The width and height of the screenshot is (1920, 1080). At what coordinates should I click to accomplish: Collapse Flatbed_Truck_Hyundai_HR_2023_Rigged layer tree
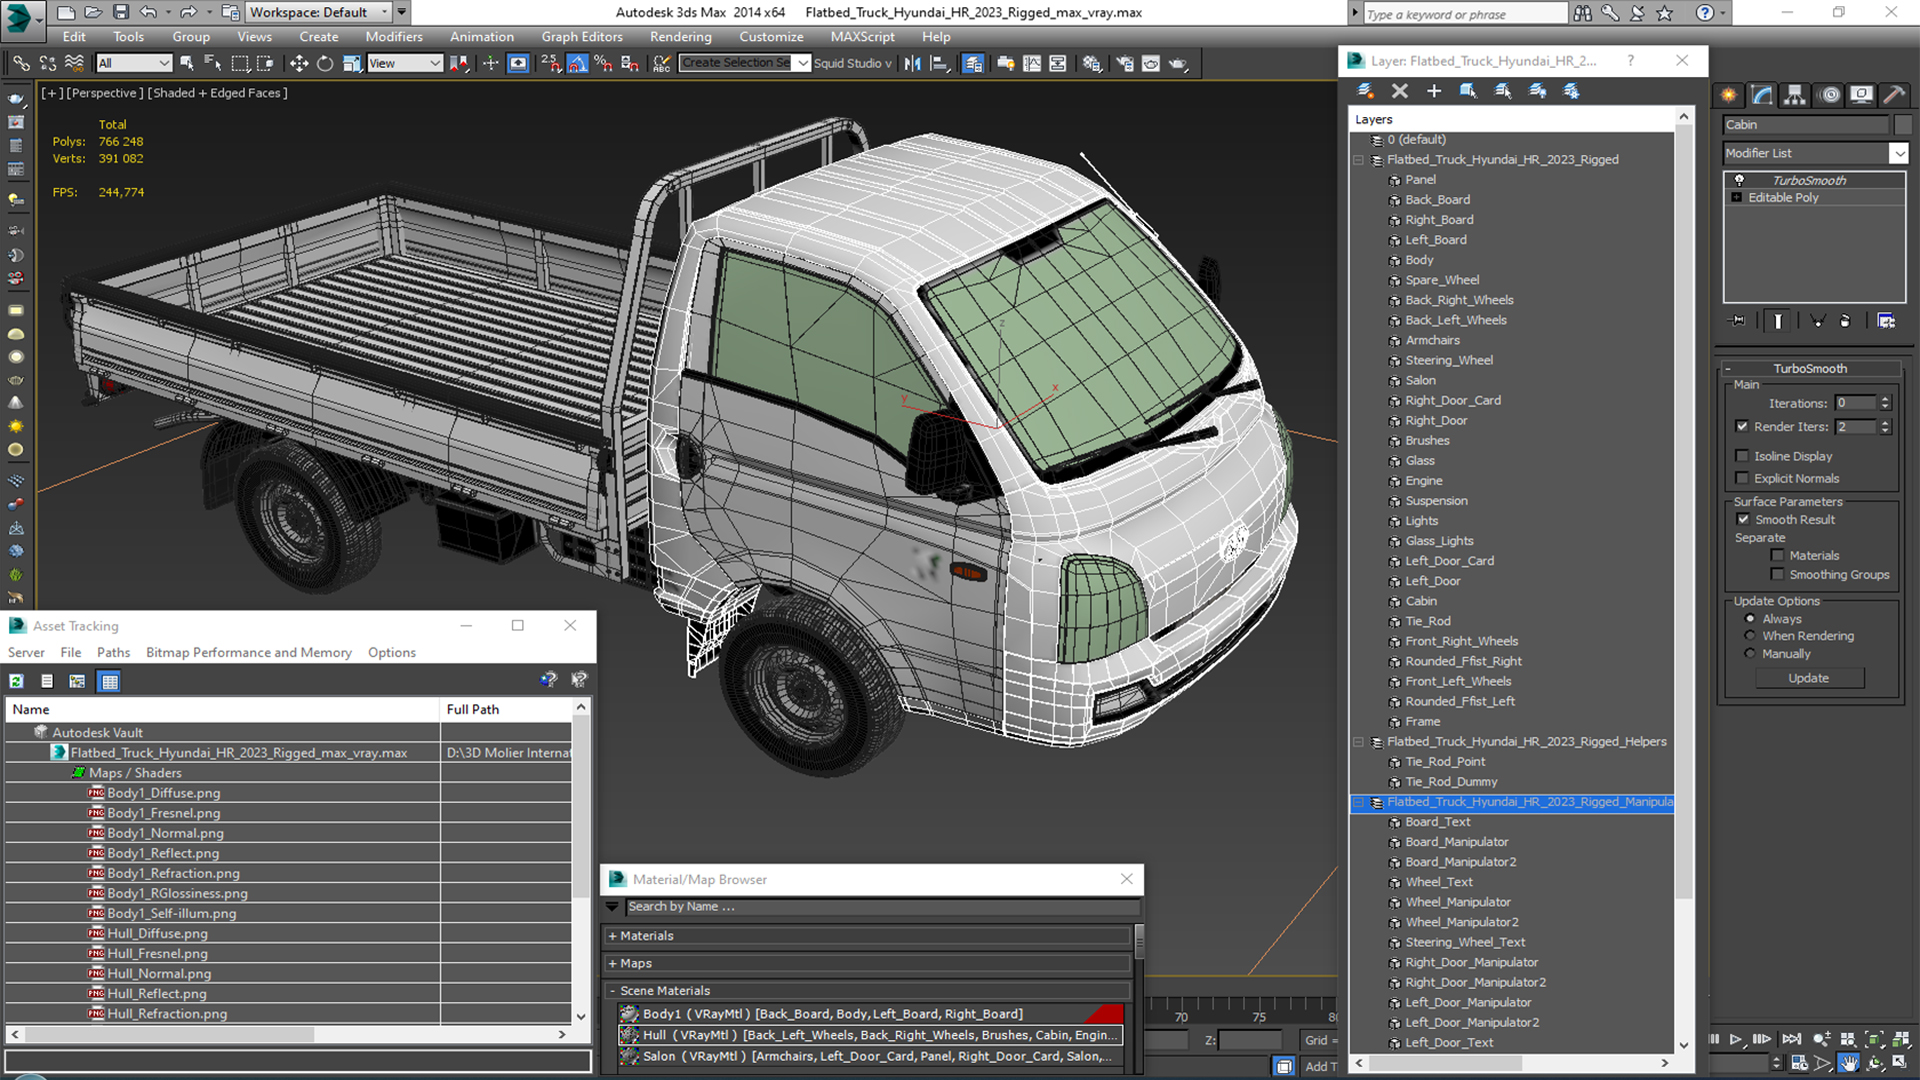[1359, 160]
